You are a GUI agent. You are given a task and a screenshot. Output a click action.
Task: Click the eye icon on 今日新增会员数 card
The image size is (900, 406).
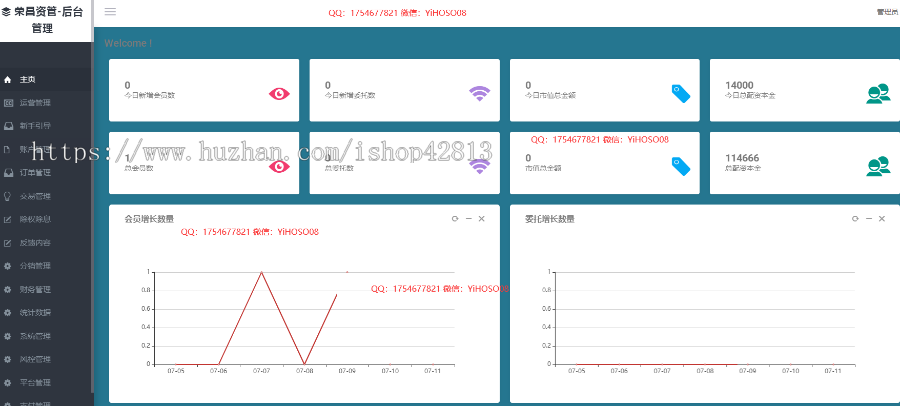279,94
